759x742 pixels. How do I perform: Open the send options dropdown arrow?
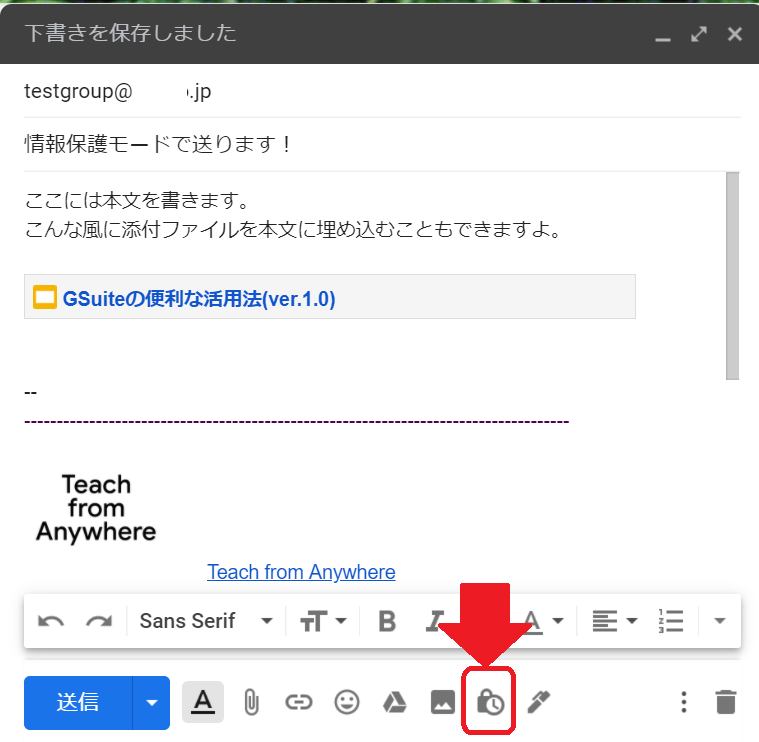[x=152, y=702]
